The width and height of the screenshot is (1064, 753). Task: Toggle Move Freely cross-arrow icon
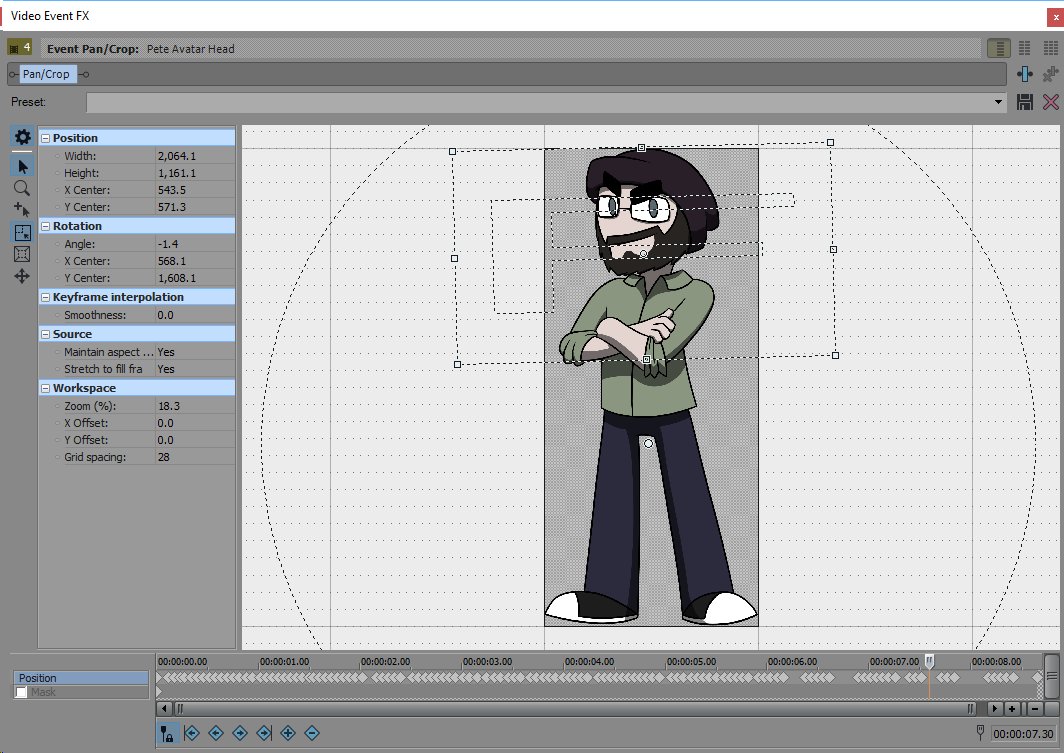coord(22,276)
